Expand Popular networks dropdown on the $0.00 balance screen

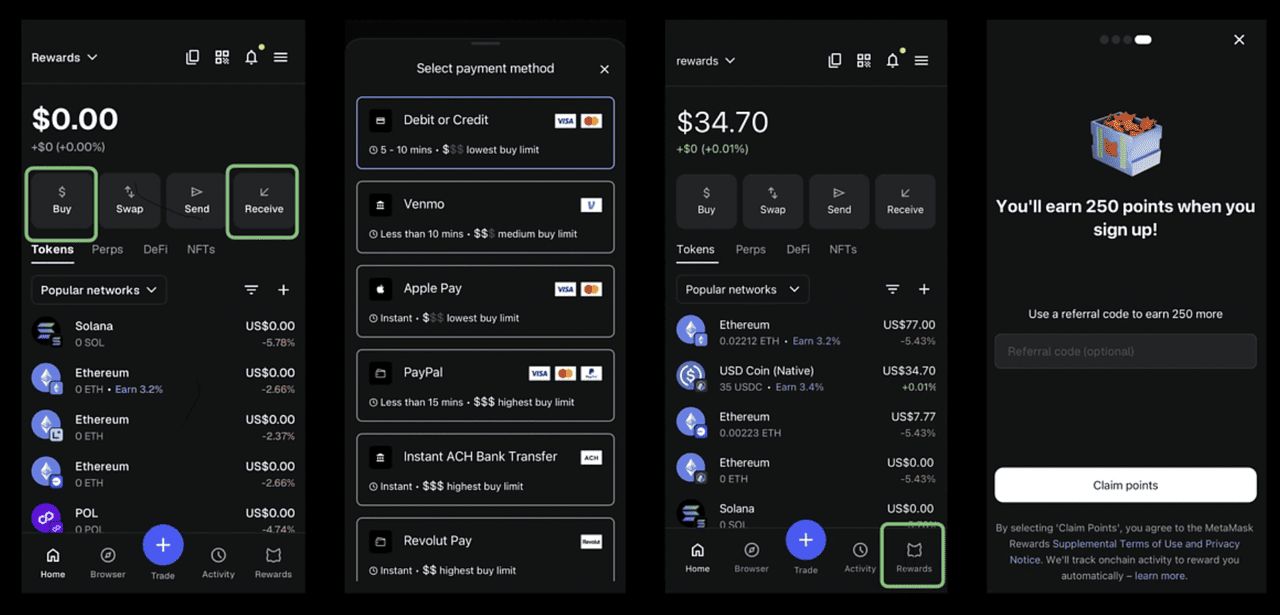tap(99, 290)
